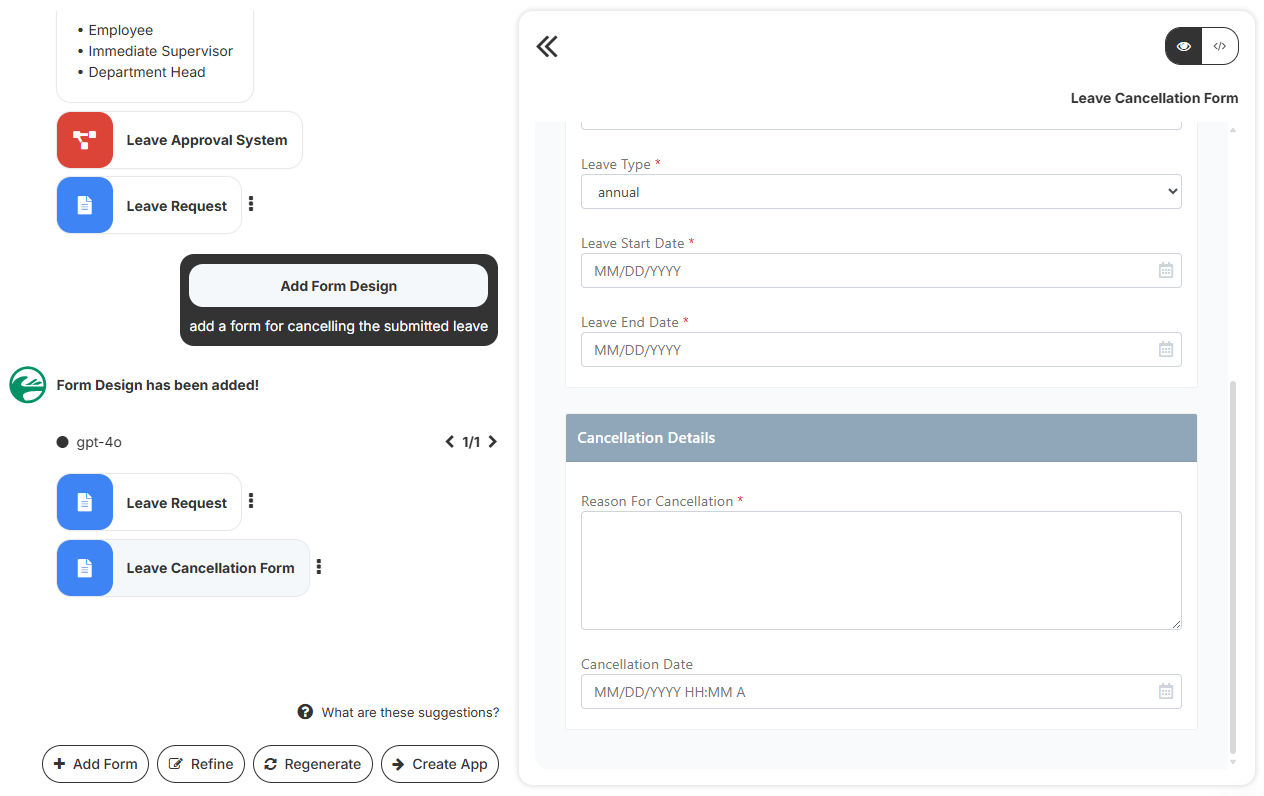Click the Create App button

pyautogui.click(x=439, y=764)
